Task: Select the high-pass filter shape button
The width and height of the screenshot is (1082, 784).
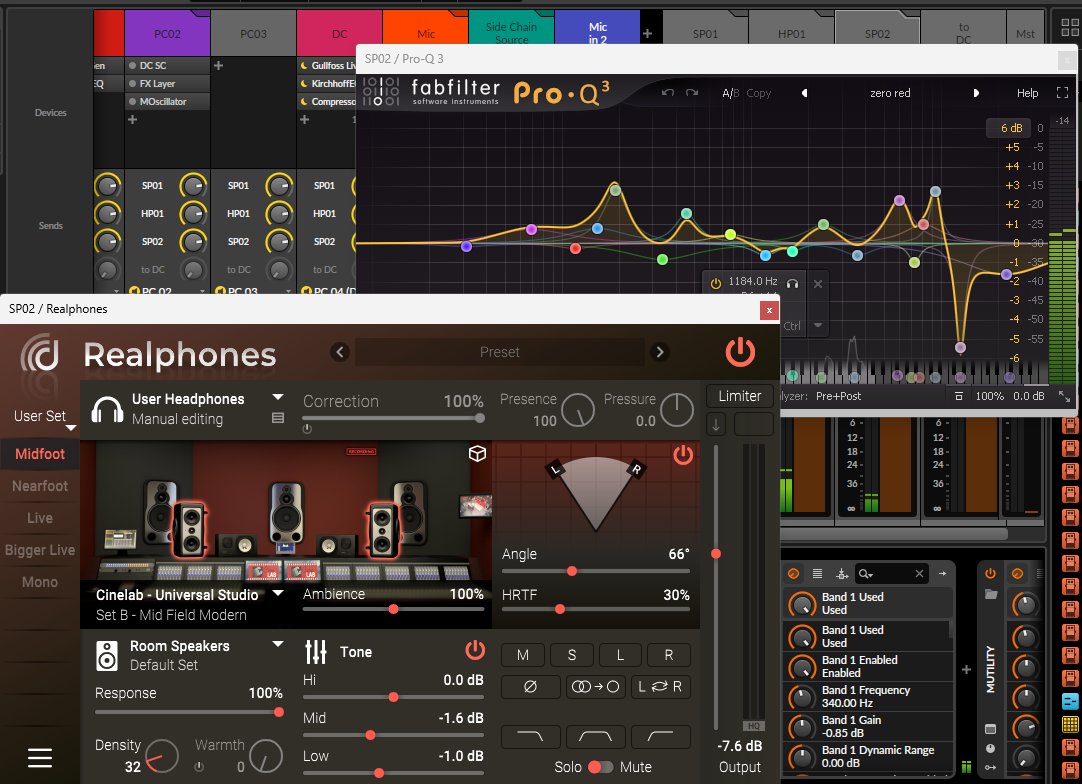Action: (x=660, y=737)
